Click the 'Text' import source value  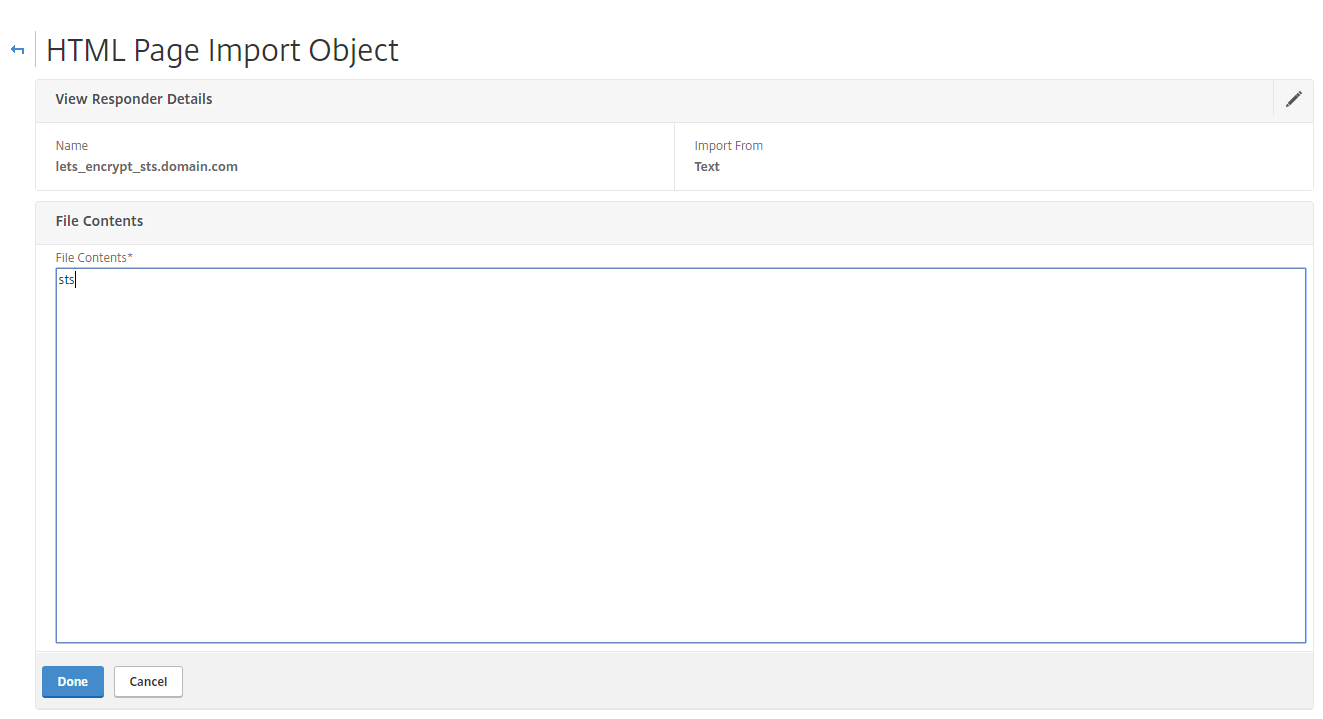click(707, 167)
